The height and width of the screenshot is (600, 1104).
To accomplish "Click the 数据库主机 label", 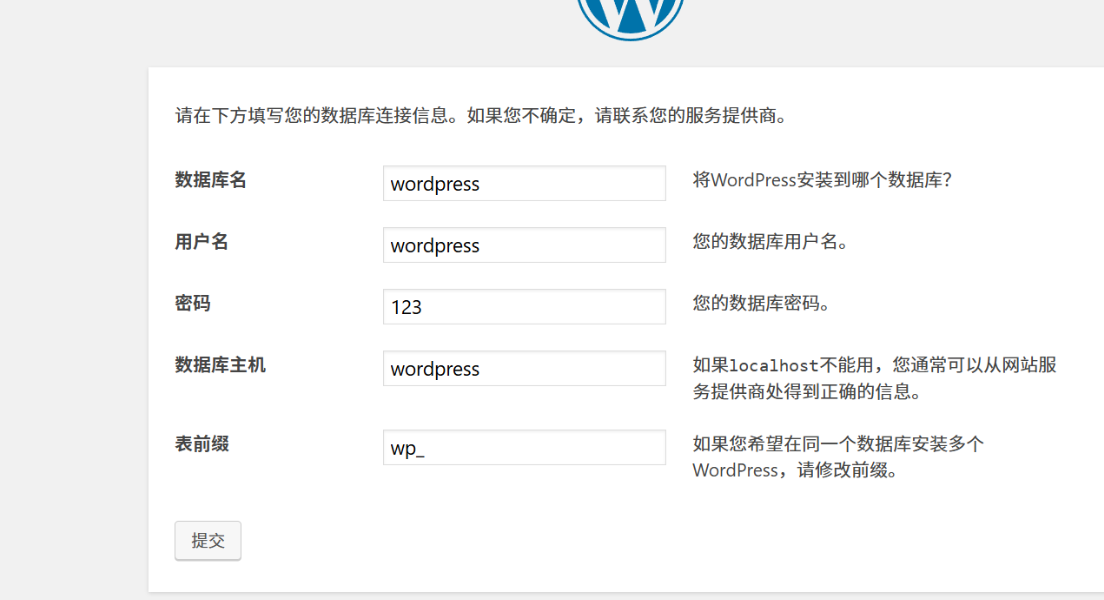I will click(x=220, y=365).
